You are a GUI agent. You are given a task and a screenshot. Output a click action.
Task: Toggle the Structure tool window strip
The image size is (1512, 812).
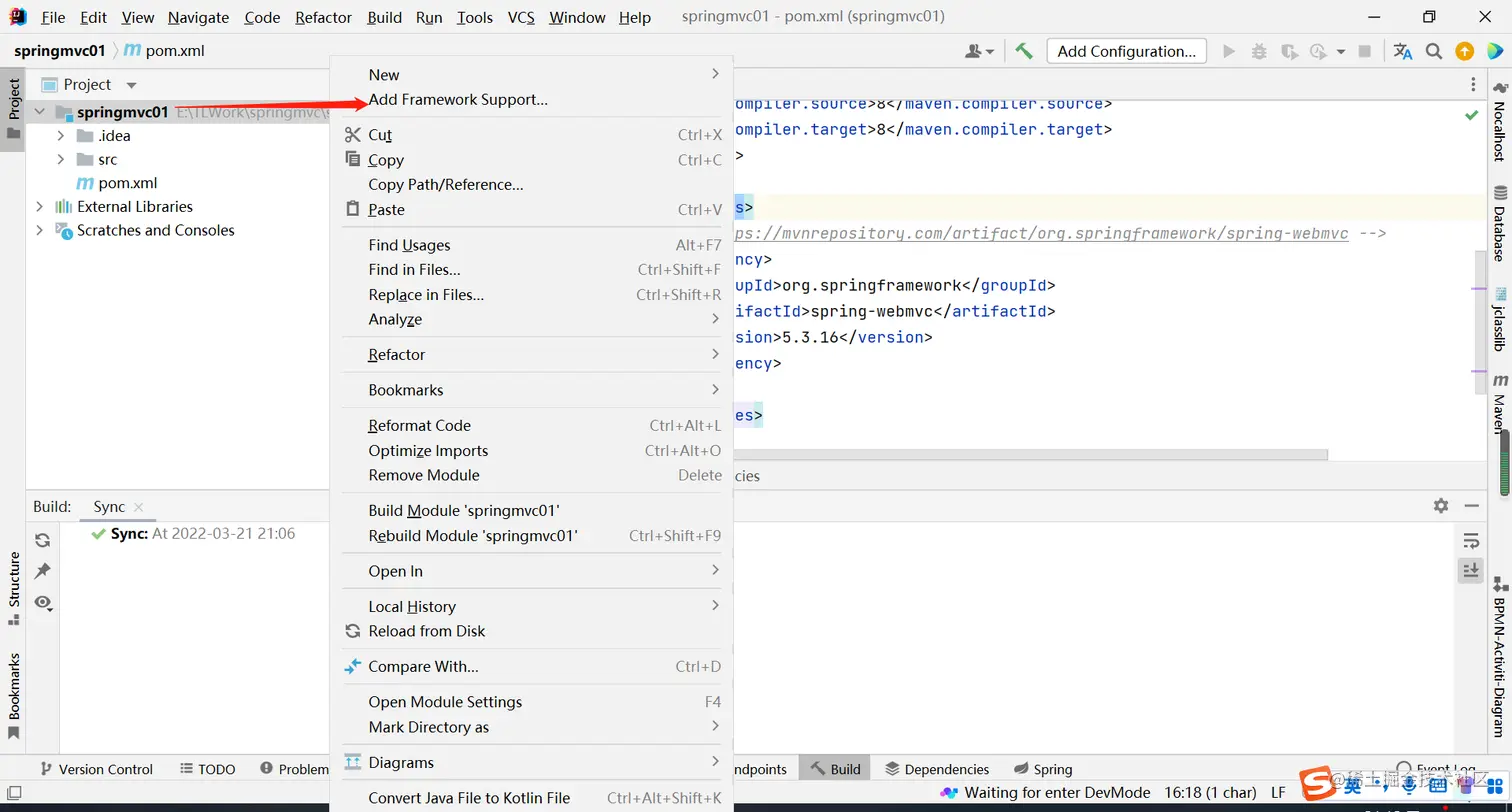click(13, 588)
